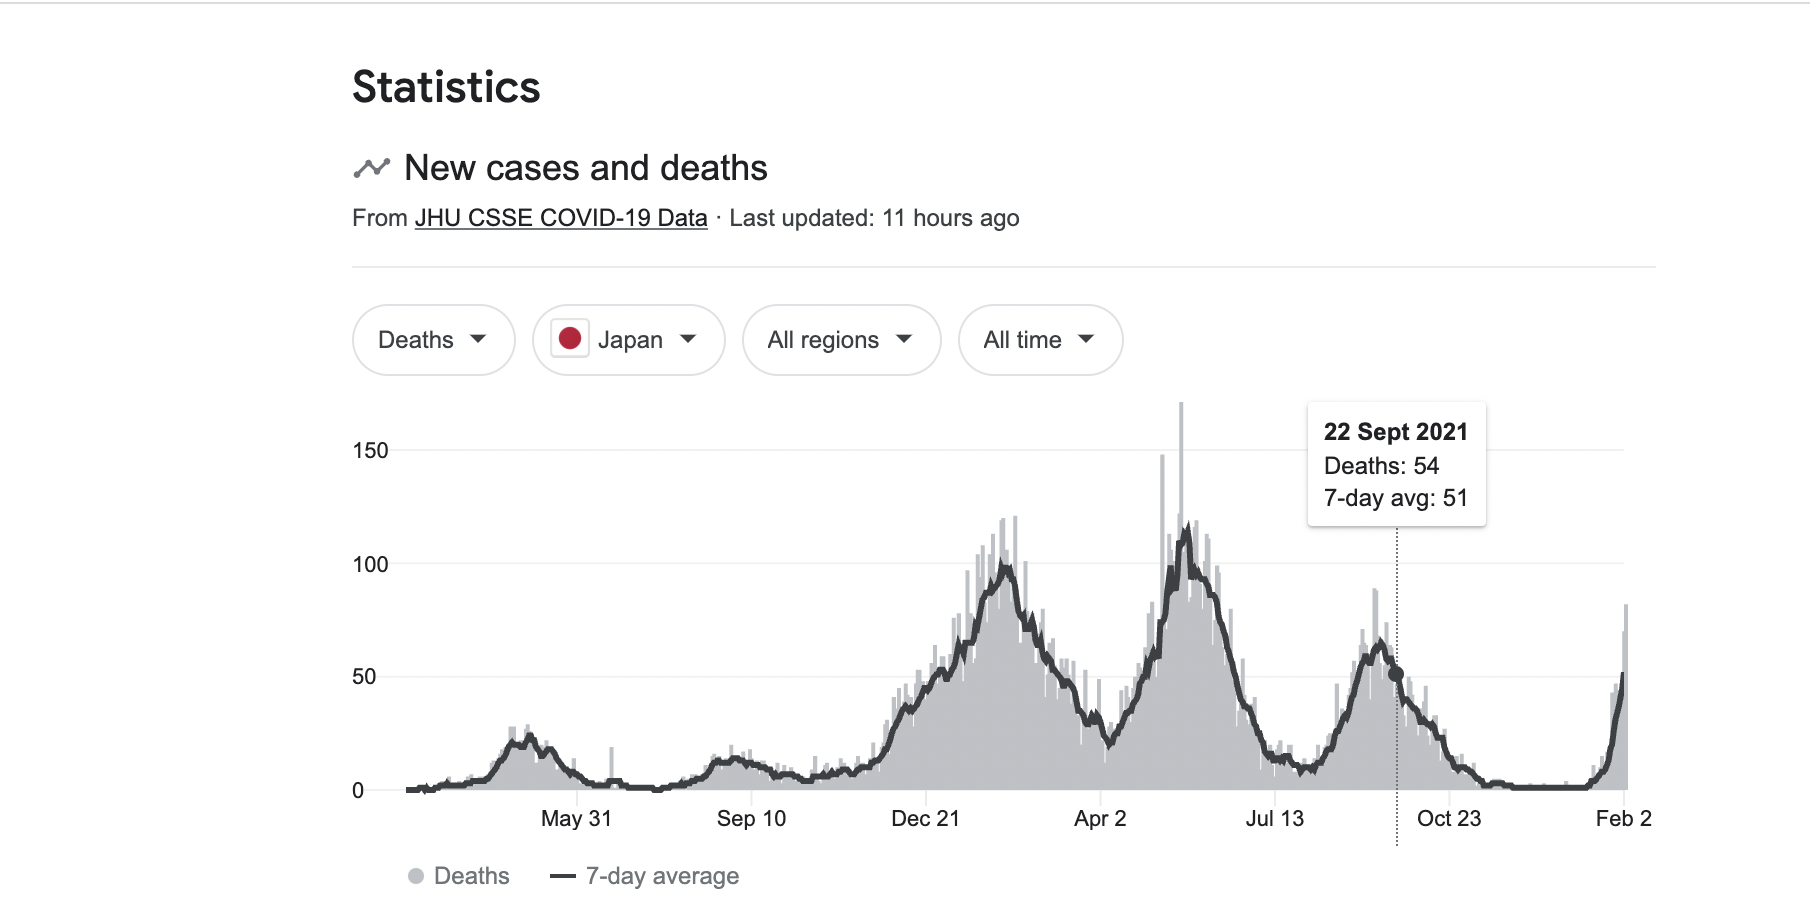The height and width of the screenshot is (902, 1810).
Task: Open JHU CSSE COVID-19 Data link
Action: [x=561, y=218]
